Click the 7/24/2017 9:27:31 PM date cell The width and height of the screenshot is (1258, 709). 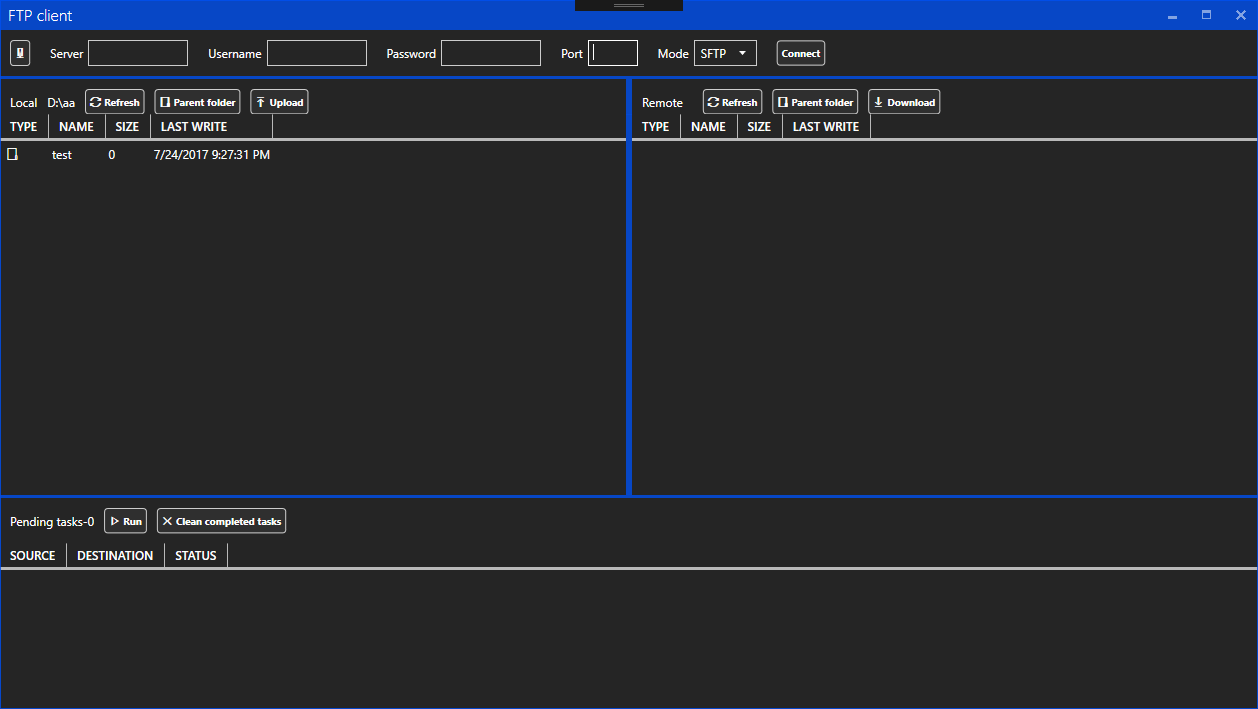click(212, 155)
